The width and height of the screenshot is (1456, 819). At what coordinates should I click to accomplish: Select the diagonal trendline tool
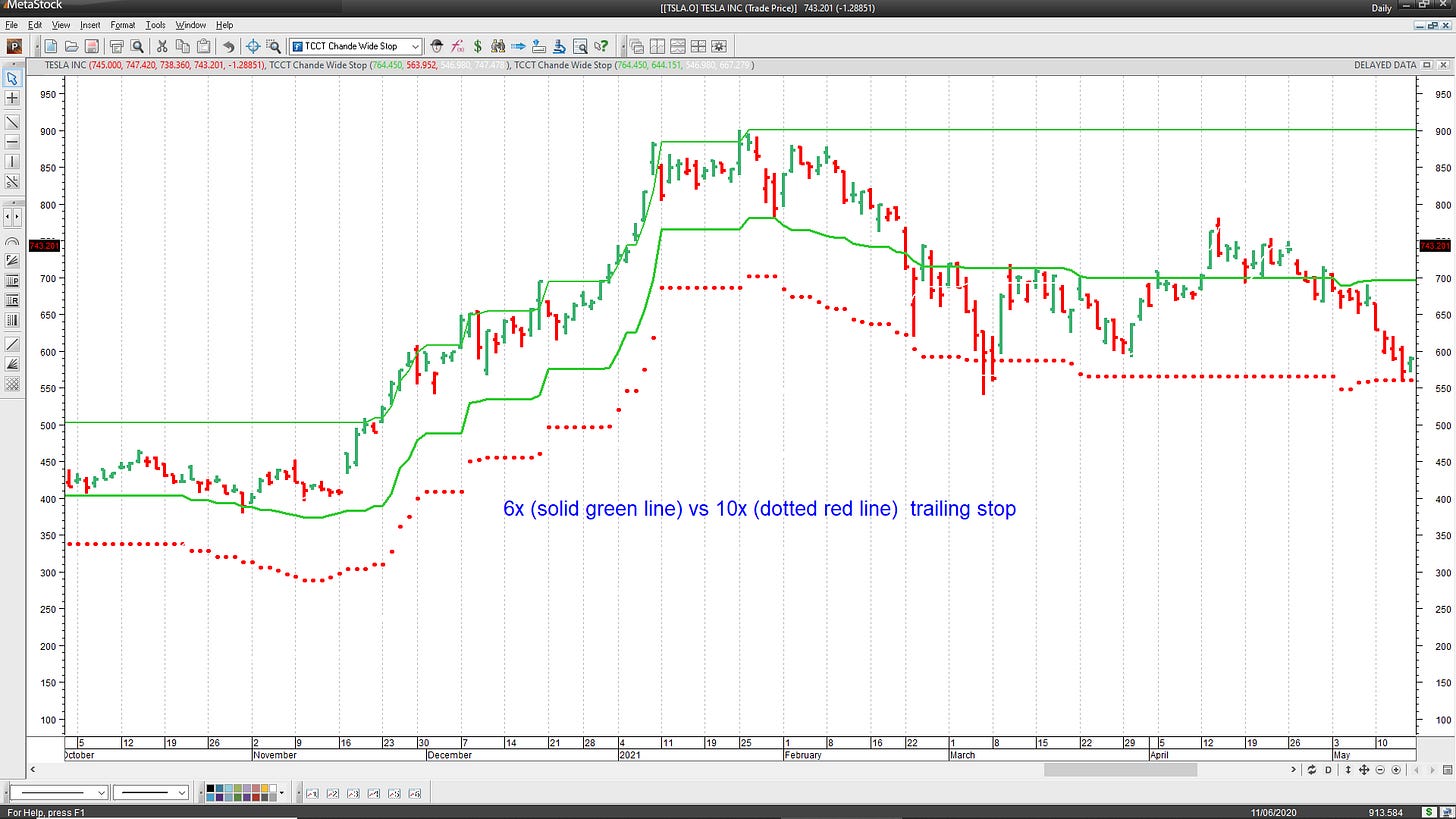pos(13,122)
